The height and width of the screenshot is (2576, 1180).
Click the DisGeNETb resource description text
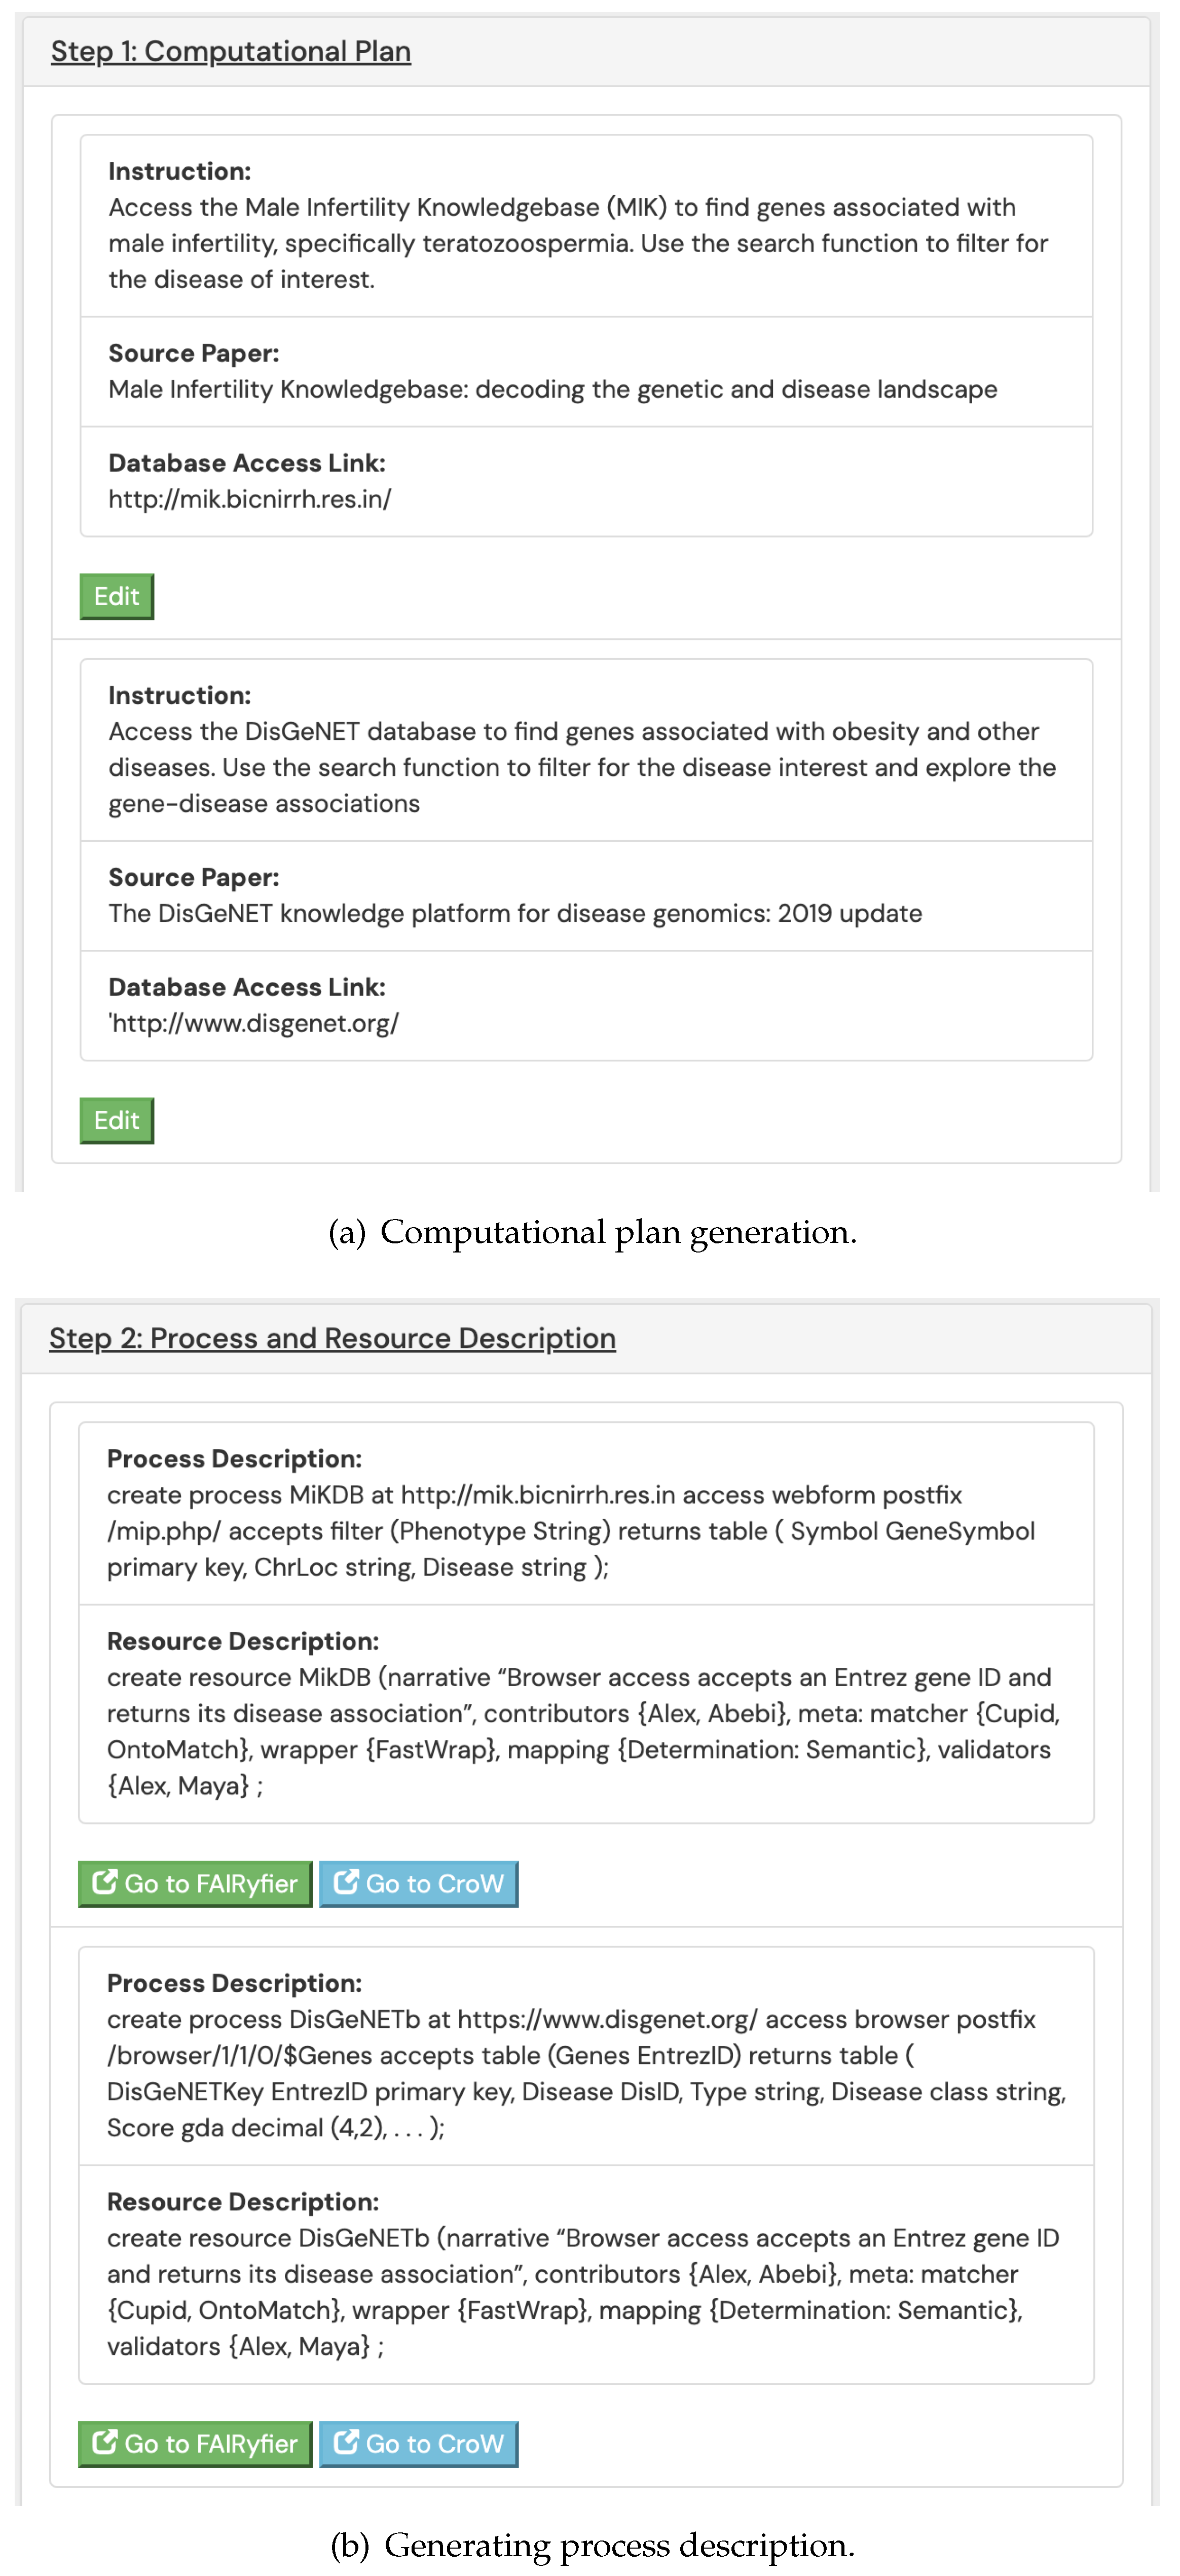[582, 2292]
